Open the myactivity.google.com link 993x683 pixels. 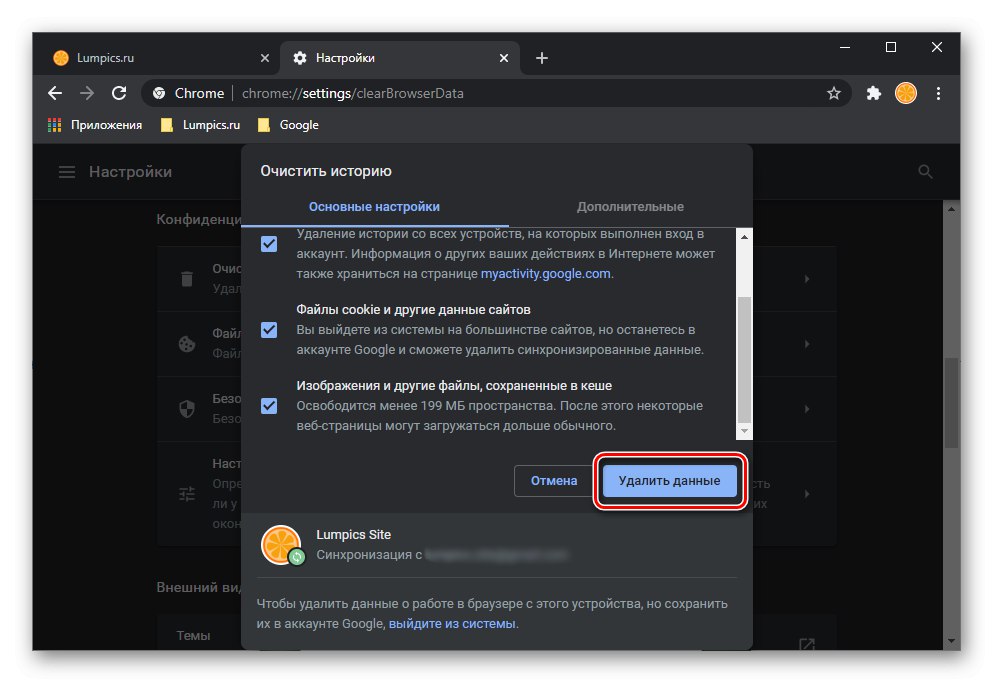coord(545,274)
